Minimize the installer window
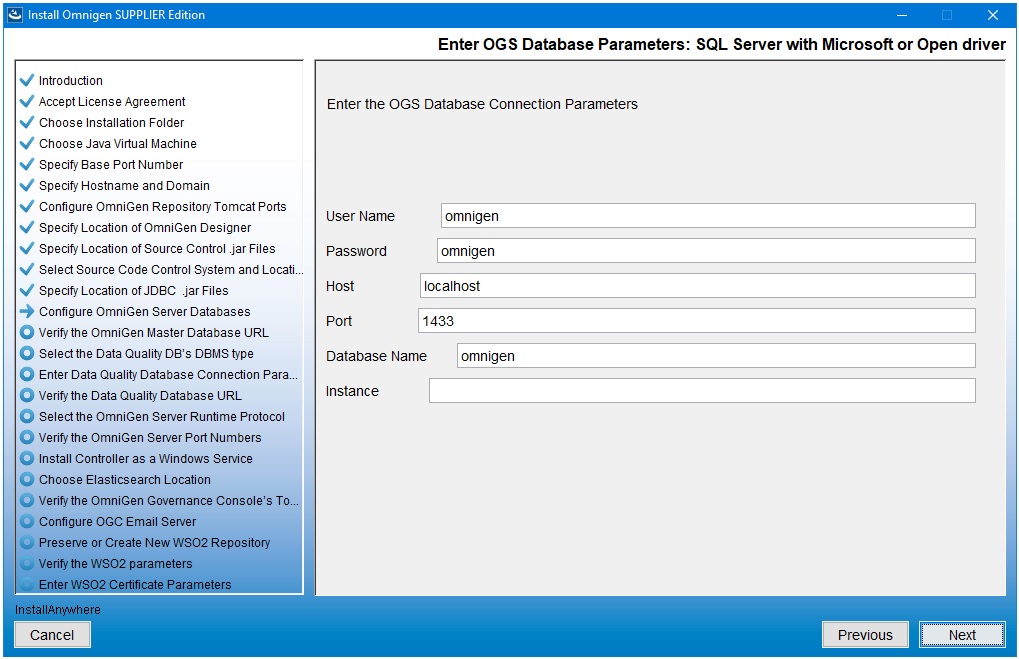This screenshot has height=659, width=1019. click(901, 15)
